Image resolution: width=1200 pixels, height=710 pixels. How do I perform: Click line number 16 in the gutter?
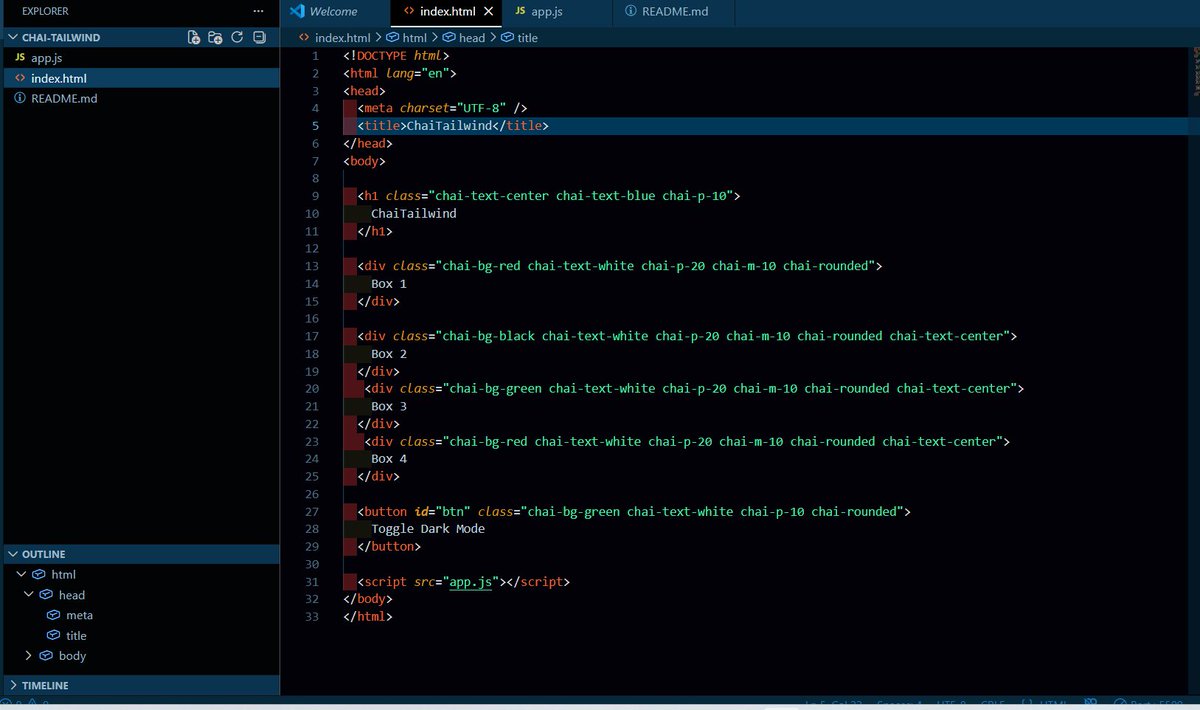(312, 318)
